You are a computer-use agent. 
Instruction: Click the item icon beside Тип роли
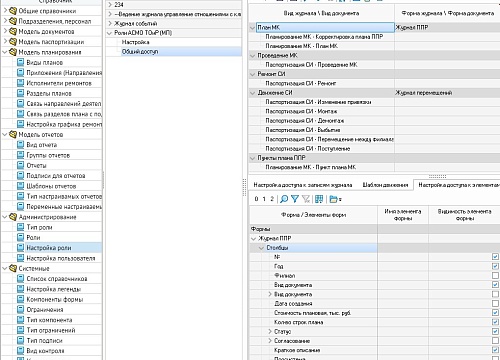point(21,227)
